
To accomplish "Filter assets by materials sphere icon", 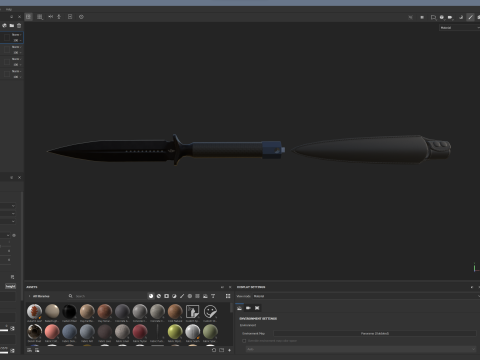I will tap(151, 296).
